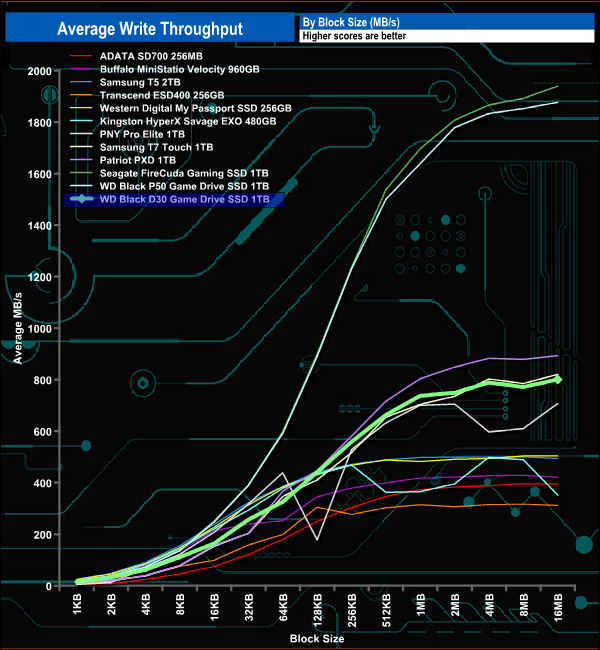Click the 512KB block size label
The image size is (600, 650).
tap(386, 610)
